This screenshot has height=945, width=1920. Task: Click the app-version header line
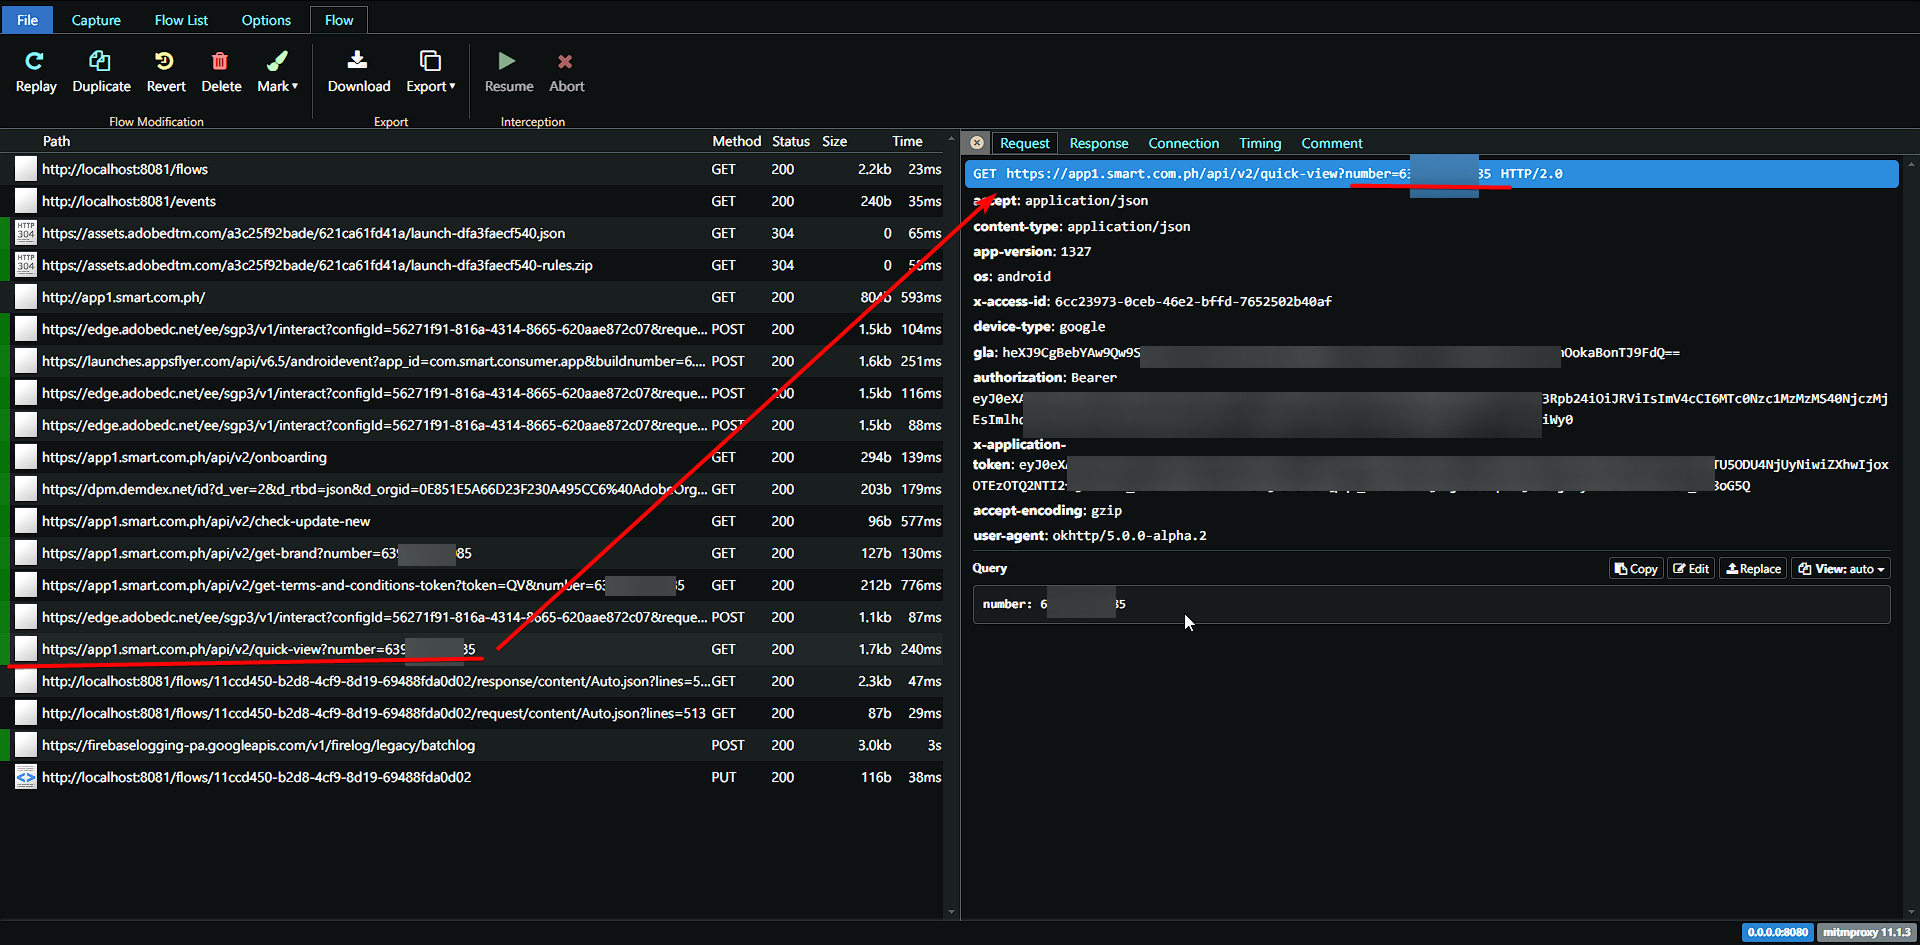(x=1032, y=252)
